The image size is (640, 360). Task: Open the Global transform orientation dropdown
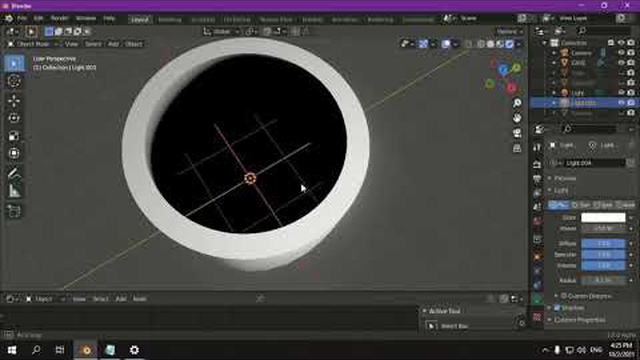coord(221,31)
